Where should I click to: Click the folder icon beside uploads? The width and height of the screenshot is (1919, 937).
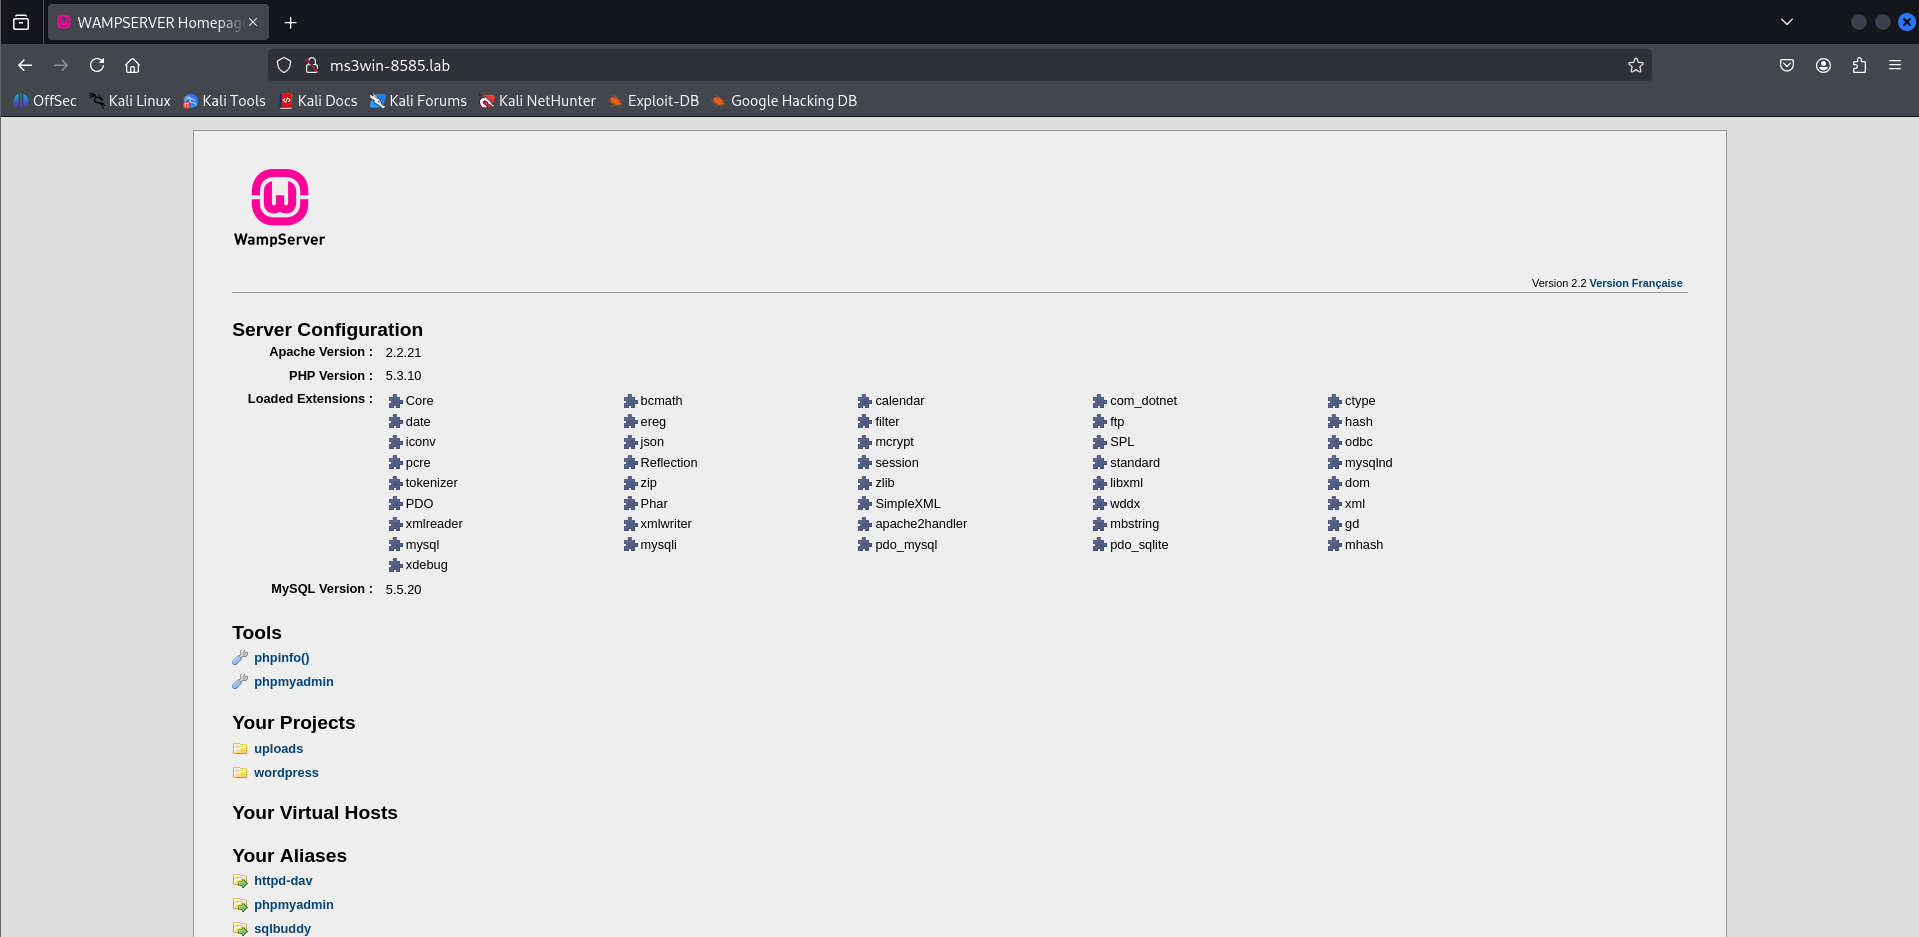(x=240, y=749)
